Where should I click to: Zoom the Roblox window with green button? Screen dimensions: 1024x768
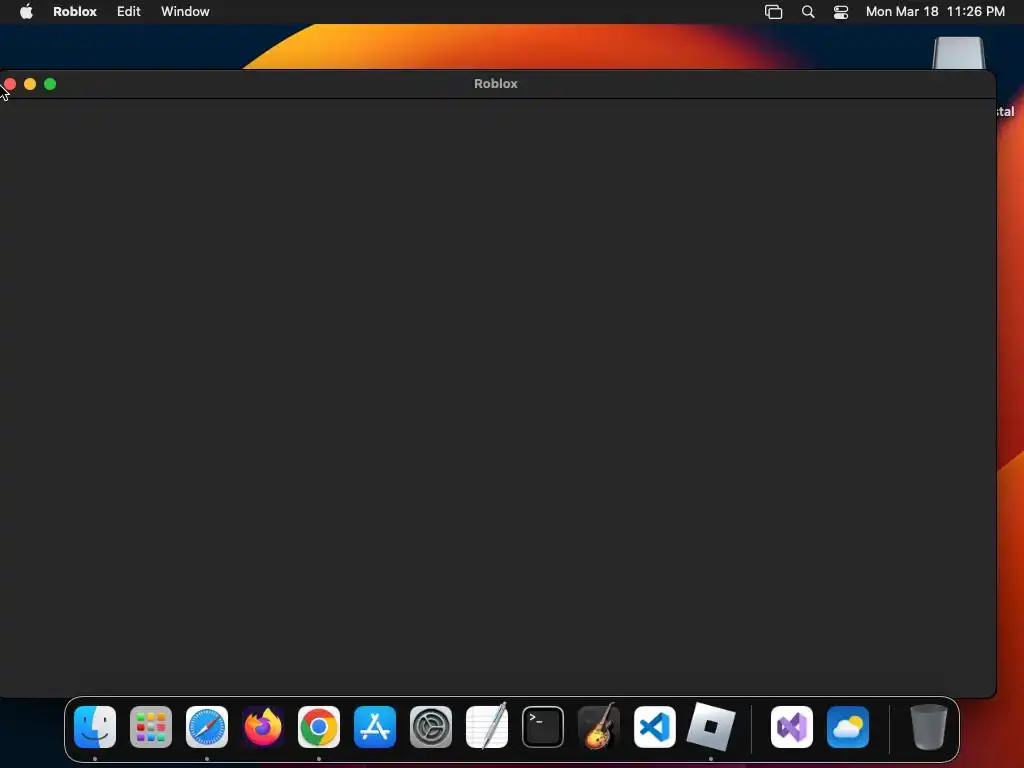point(50,84)
